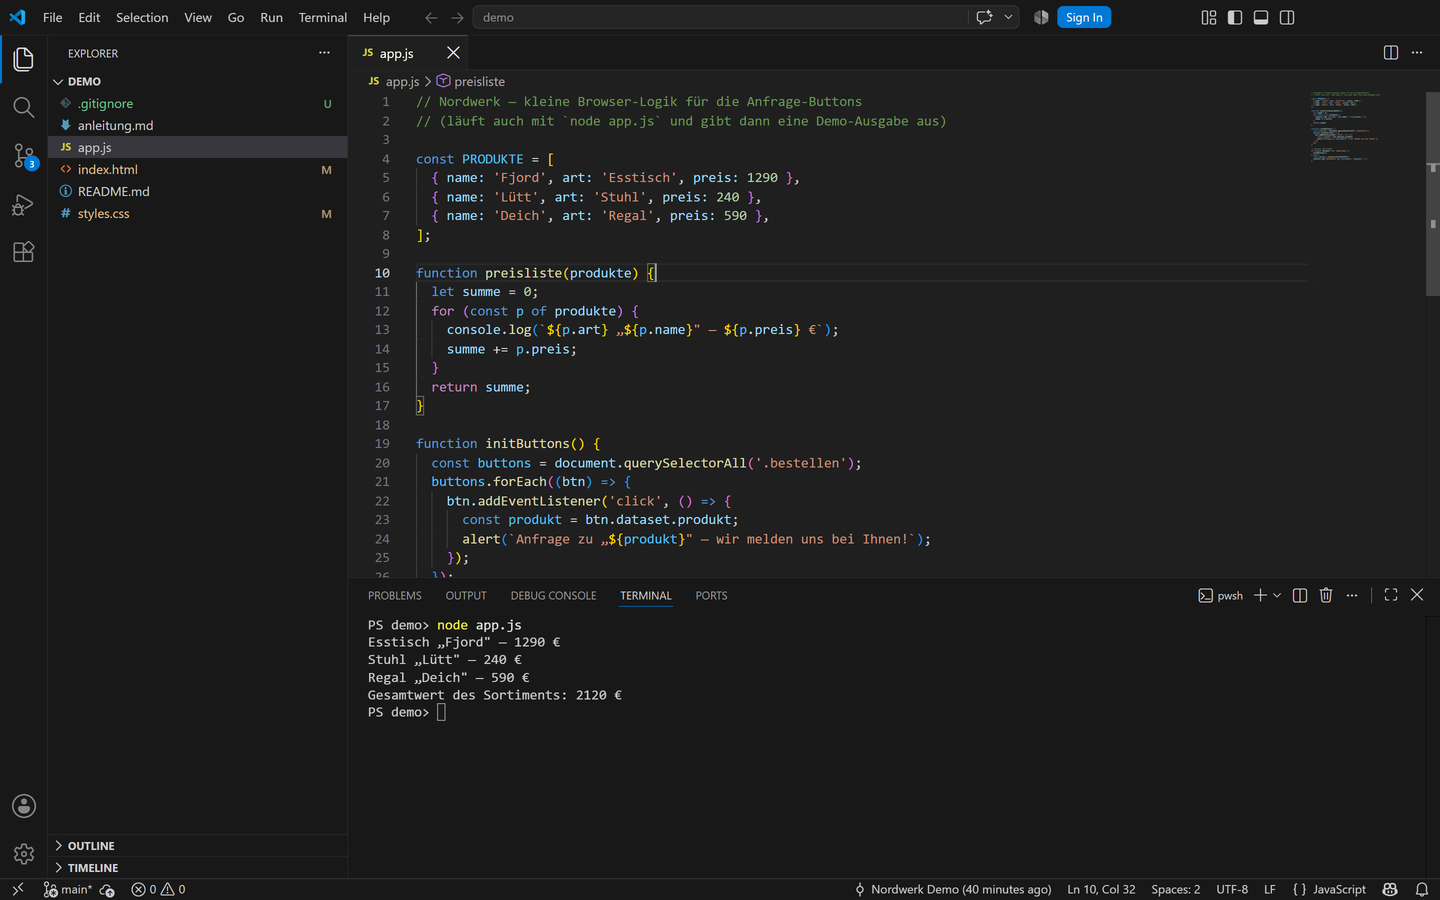Viewport: 1440px width, 900px height.
Task: Maximize the panel size
Action: coord(1391,595)
